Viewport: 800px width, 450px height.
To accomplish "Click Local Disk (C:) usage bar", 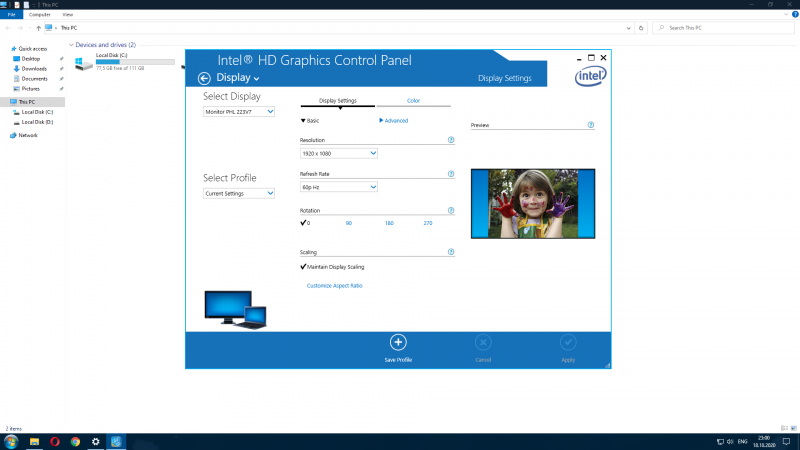I will (x=135, y=62).
